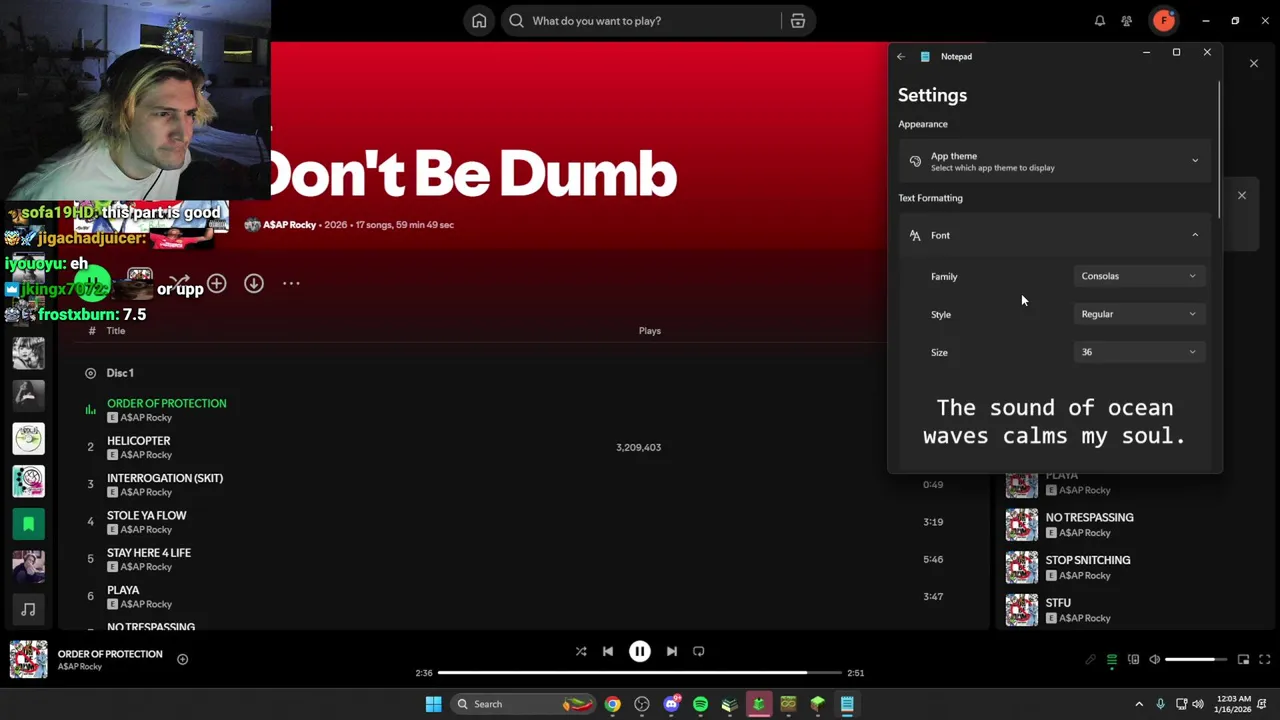This screenshot has width=1280, height=720.
Task: Skip to the next track
Action: point(672,652)
